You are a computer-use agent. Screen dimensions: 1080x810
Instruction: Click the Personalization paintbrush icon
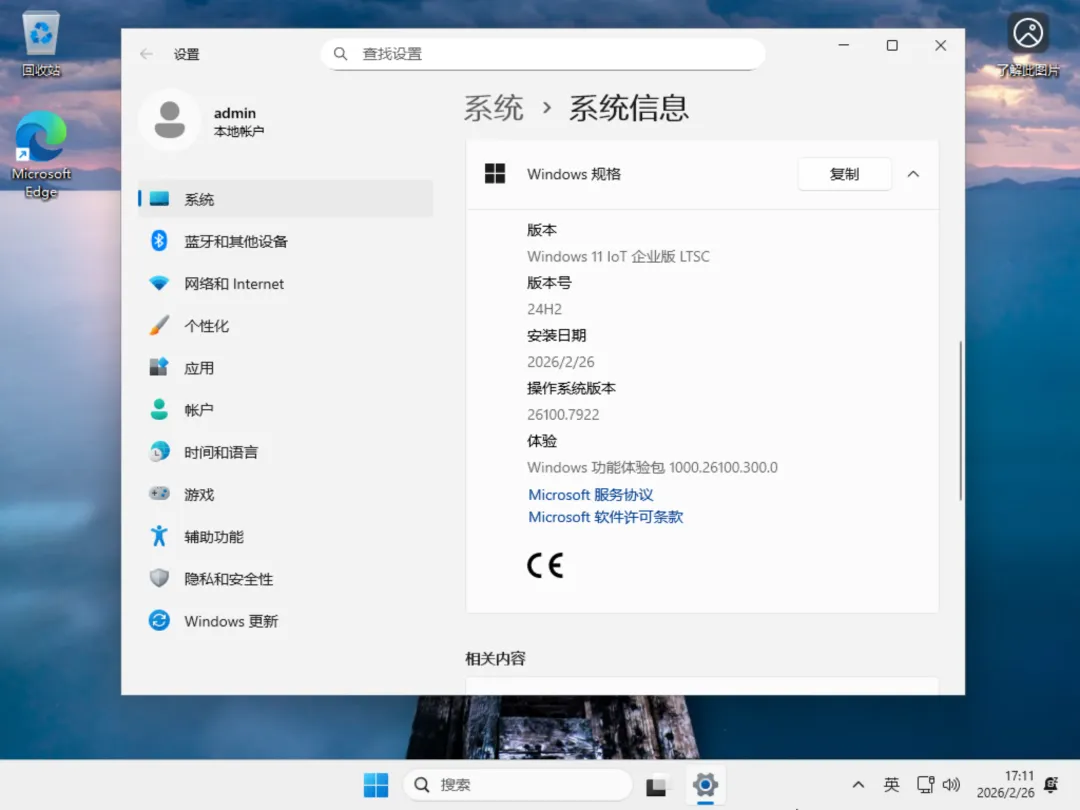point(159,325)
